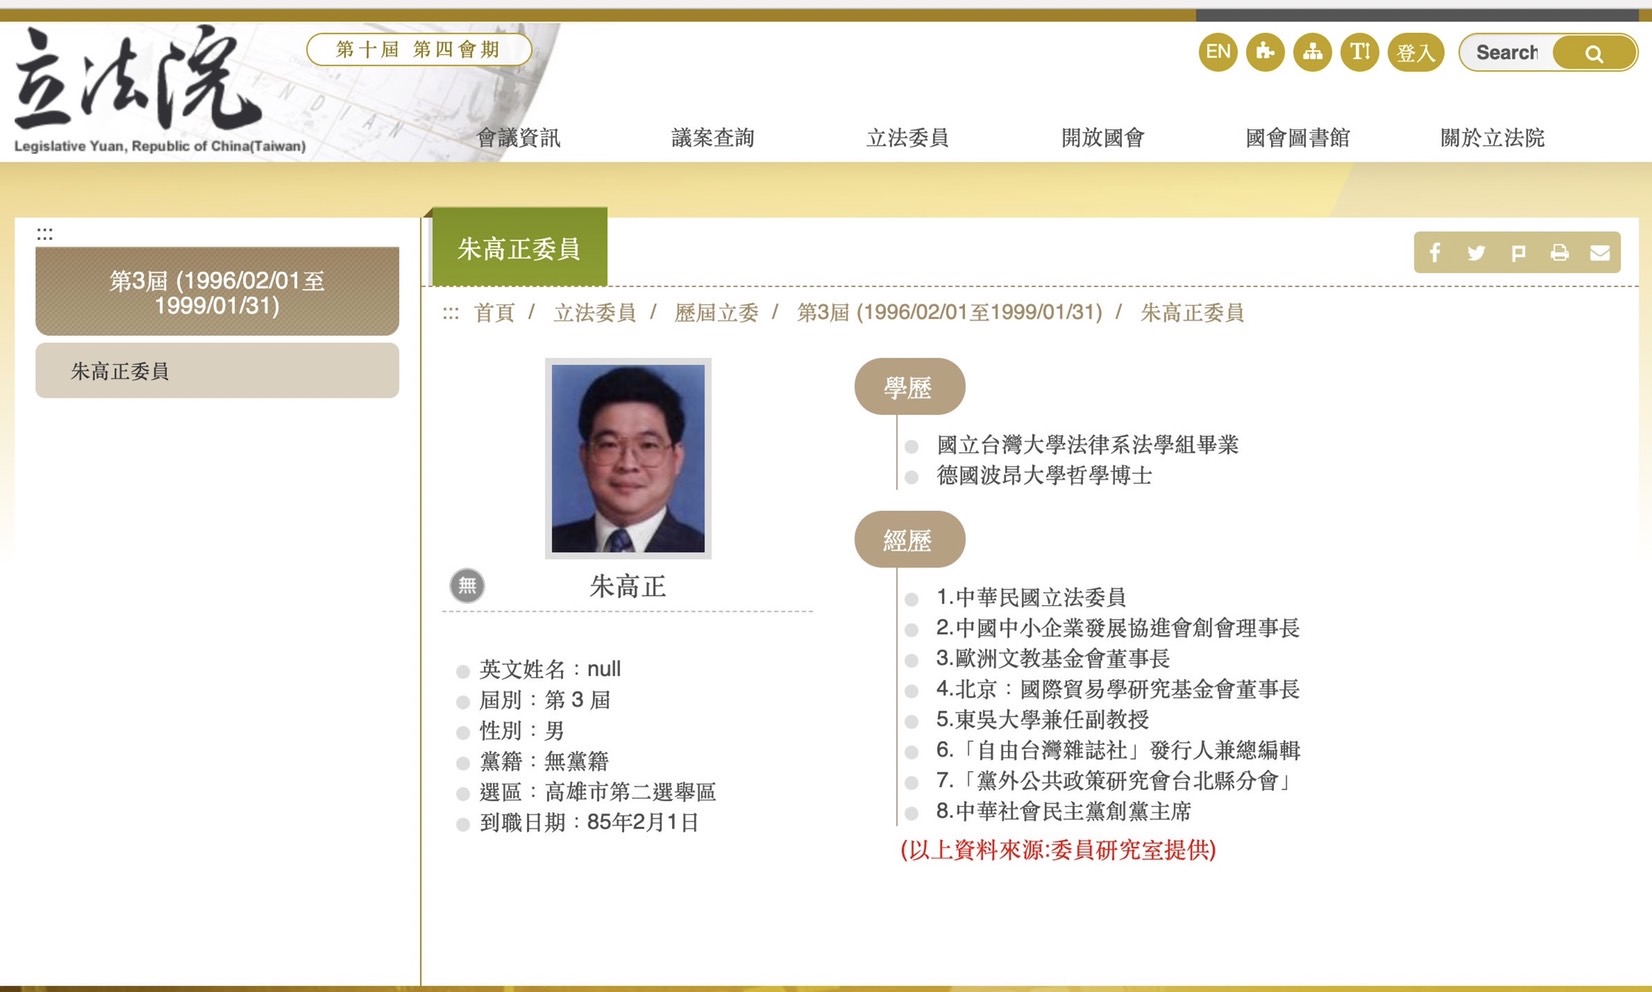The width and height of the screenshot is (1652, 992).
Task: Click text 性別：男
Action: pyautogui.click(x=522, y=731)
